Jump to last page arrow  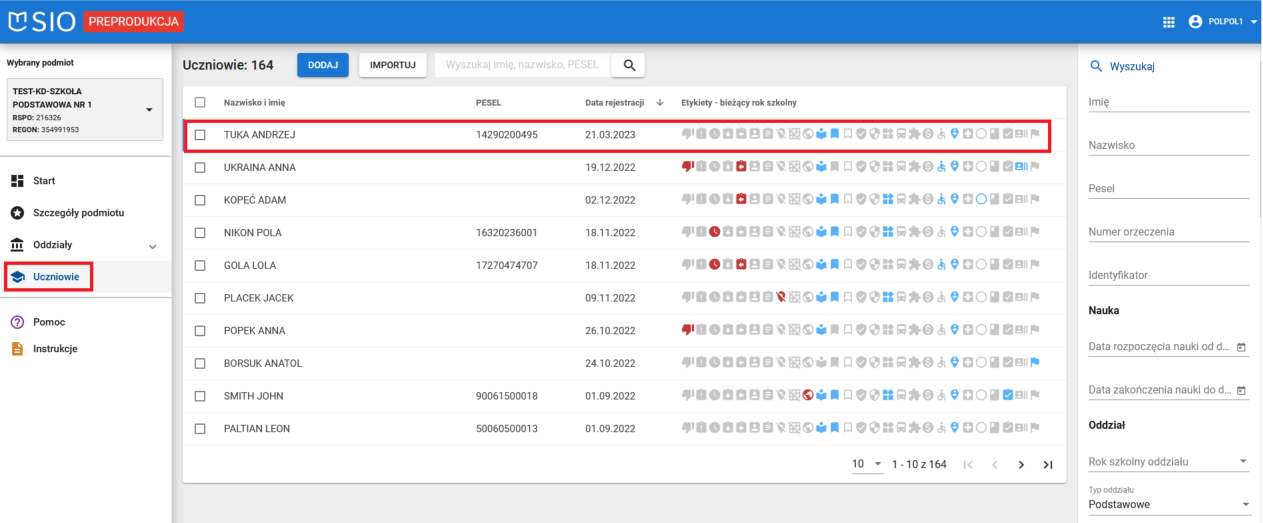pos(1048,464)
